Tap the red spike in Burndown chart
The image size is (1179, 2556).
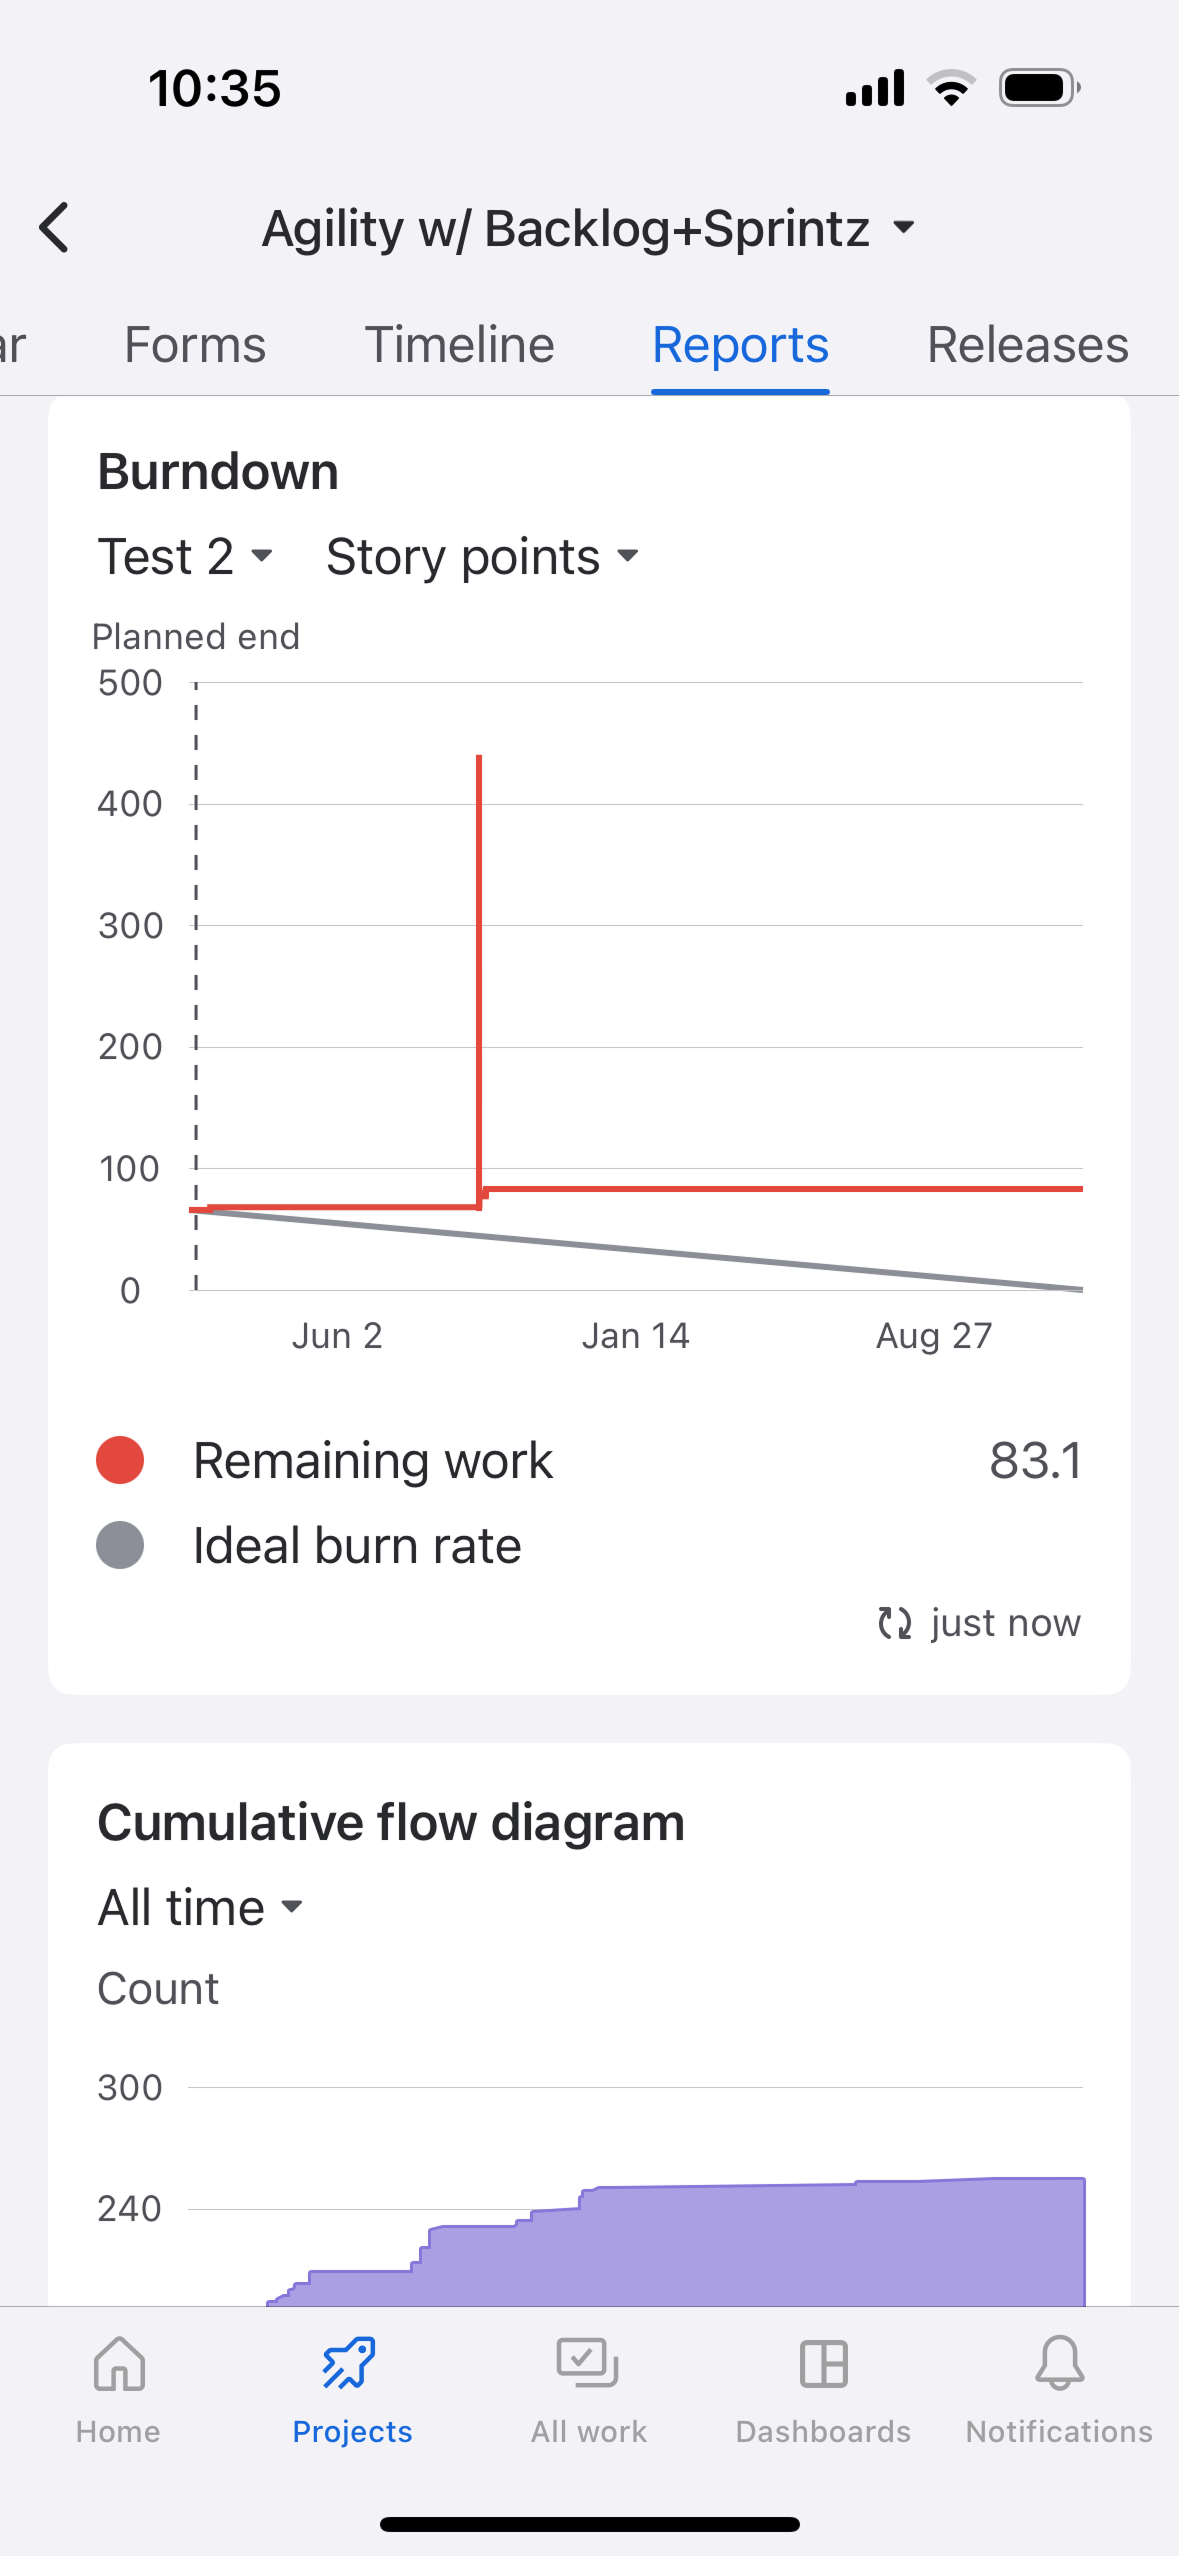480,980
